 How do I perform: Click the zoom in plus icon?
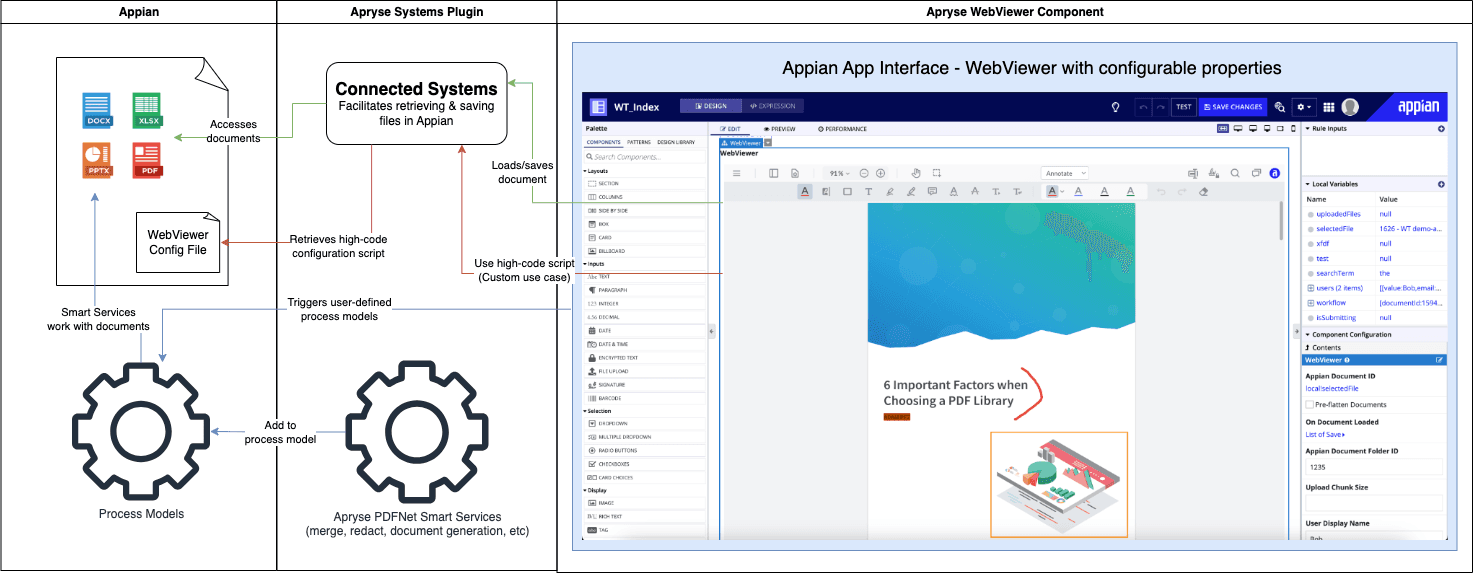(x=880, y=173)
